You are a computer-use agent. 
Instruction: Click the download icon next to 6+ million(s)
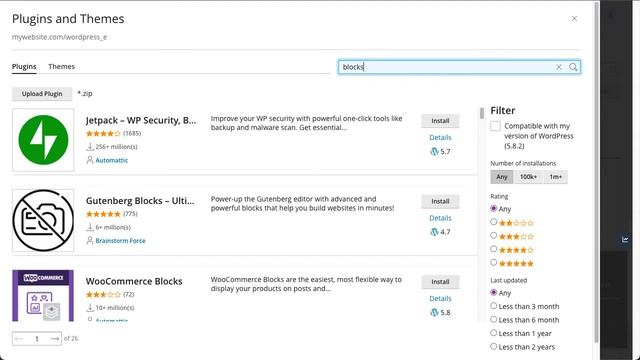90,227
